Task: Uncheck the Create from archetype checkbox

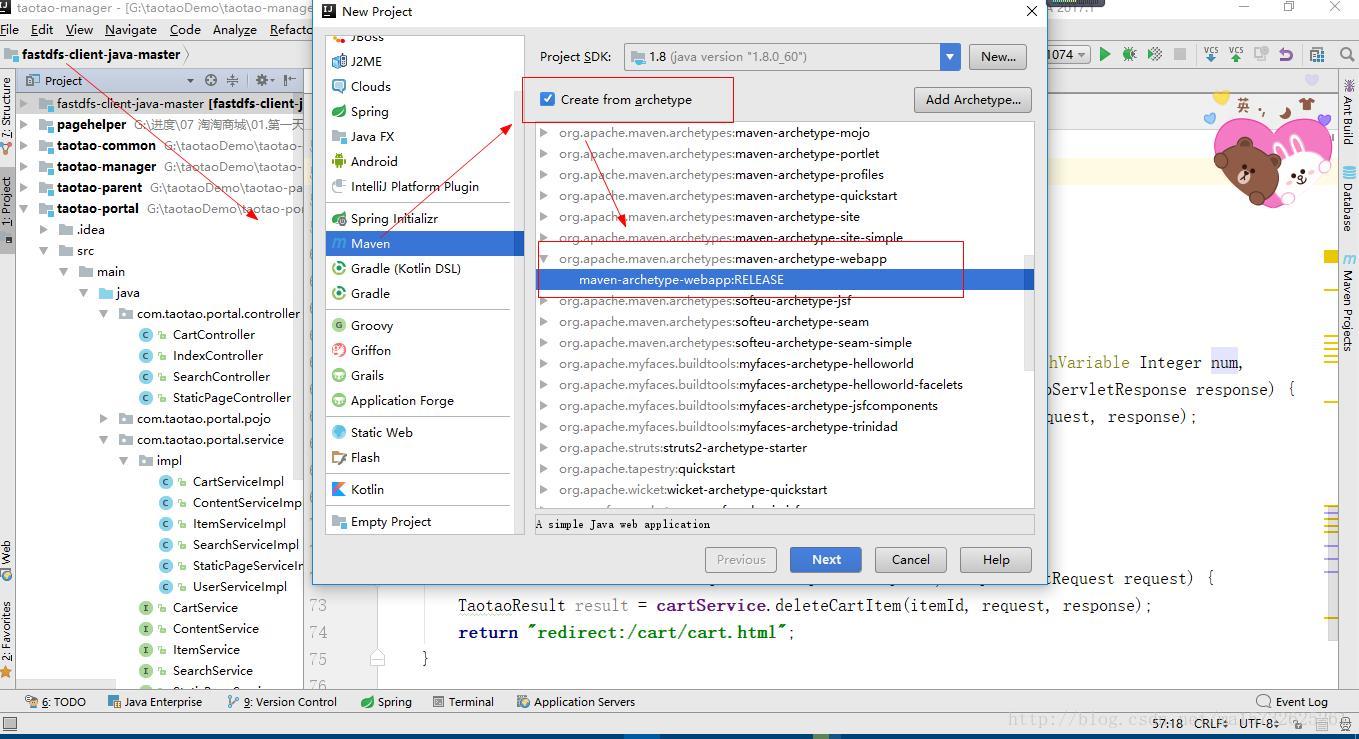Action: tap(547, 99)
